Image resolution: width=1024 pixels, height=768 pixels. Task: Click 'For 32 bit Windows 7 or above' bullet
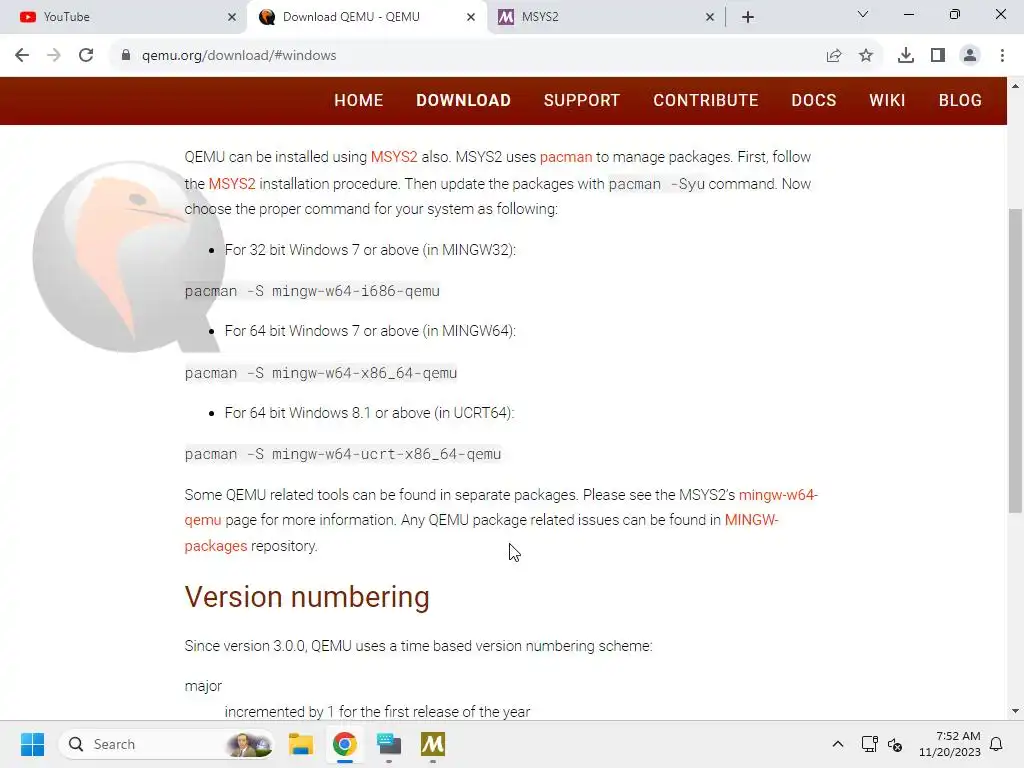click(370, 250)
